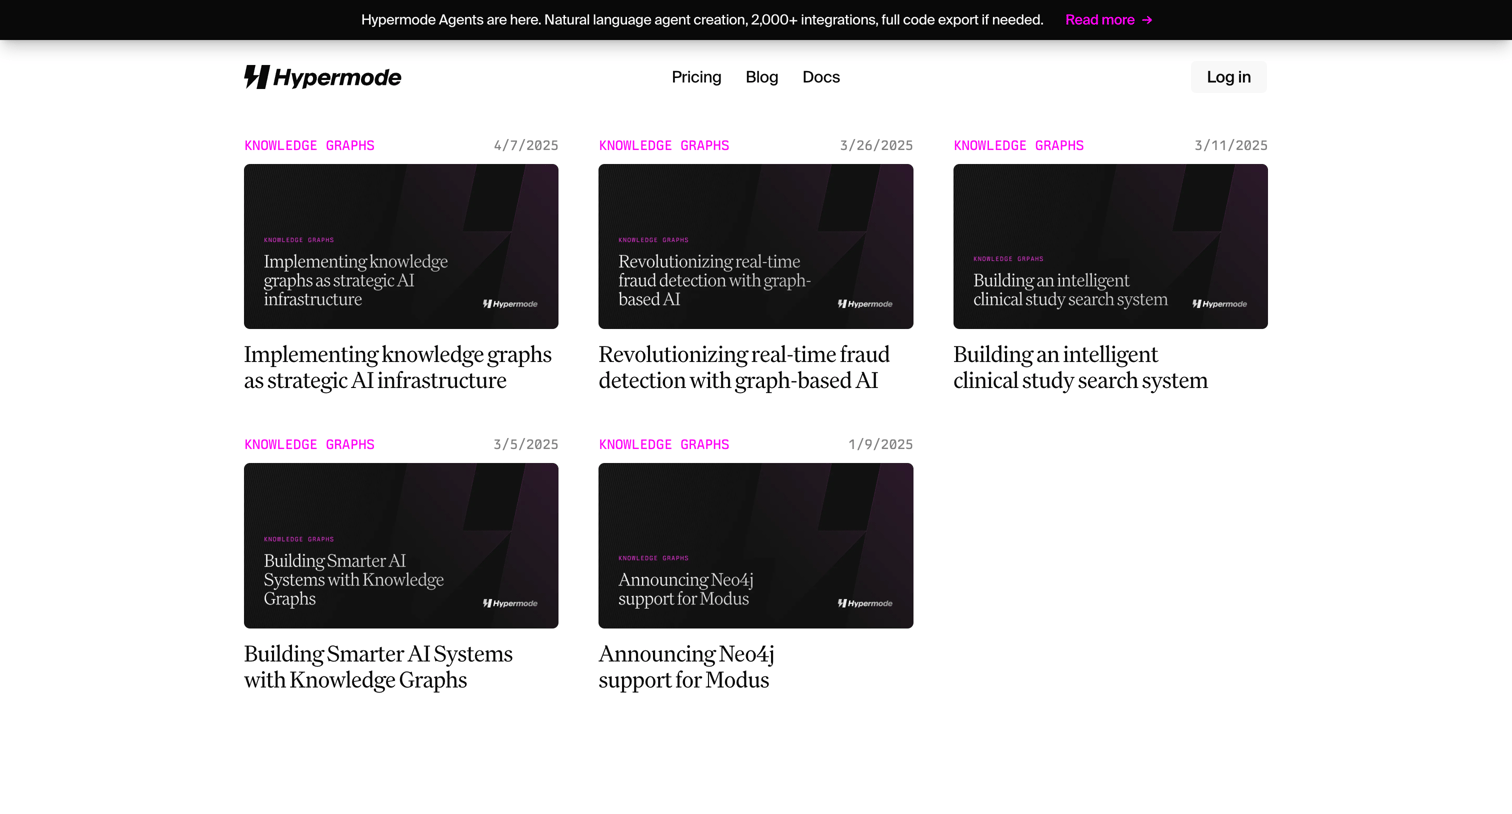Click the Hypermode Agents announcement banner text
Screen dimensions: 1512x814
click(x=702, y=20)
